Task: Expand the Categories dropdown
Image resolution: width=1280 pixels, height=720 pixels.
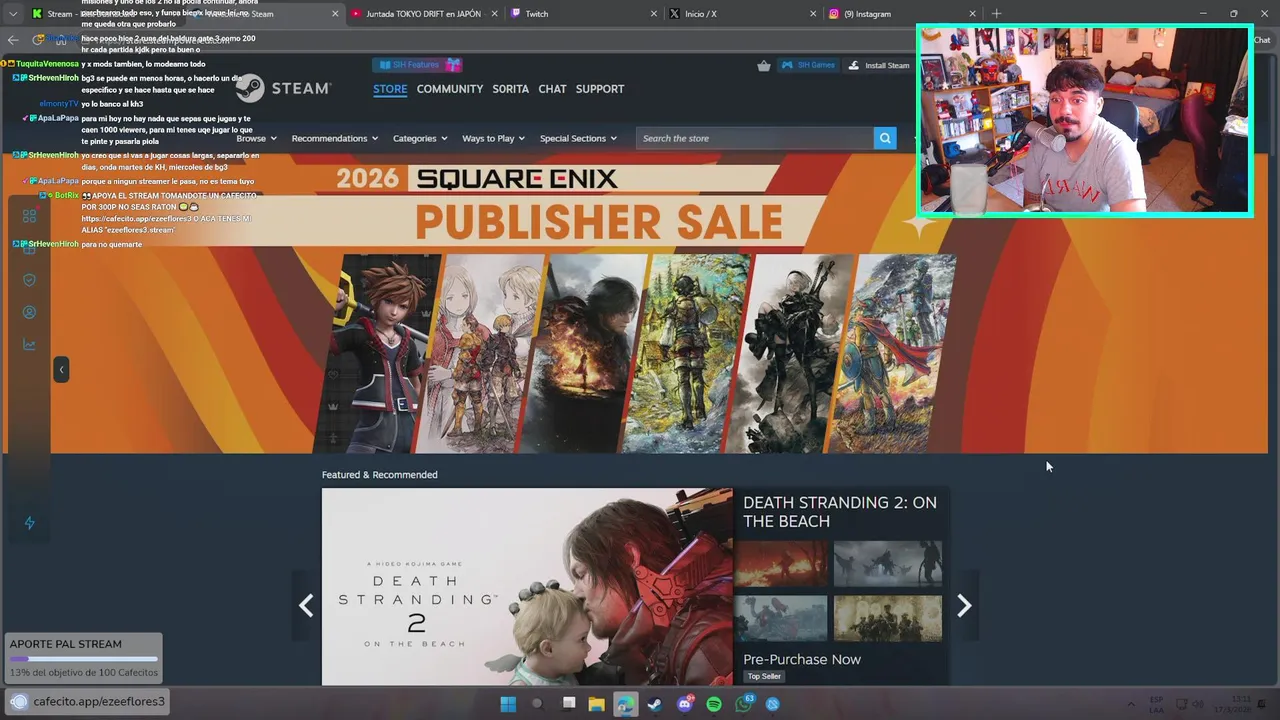Action: (420, 138)
